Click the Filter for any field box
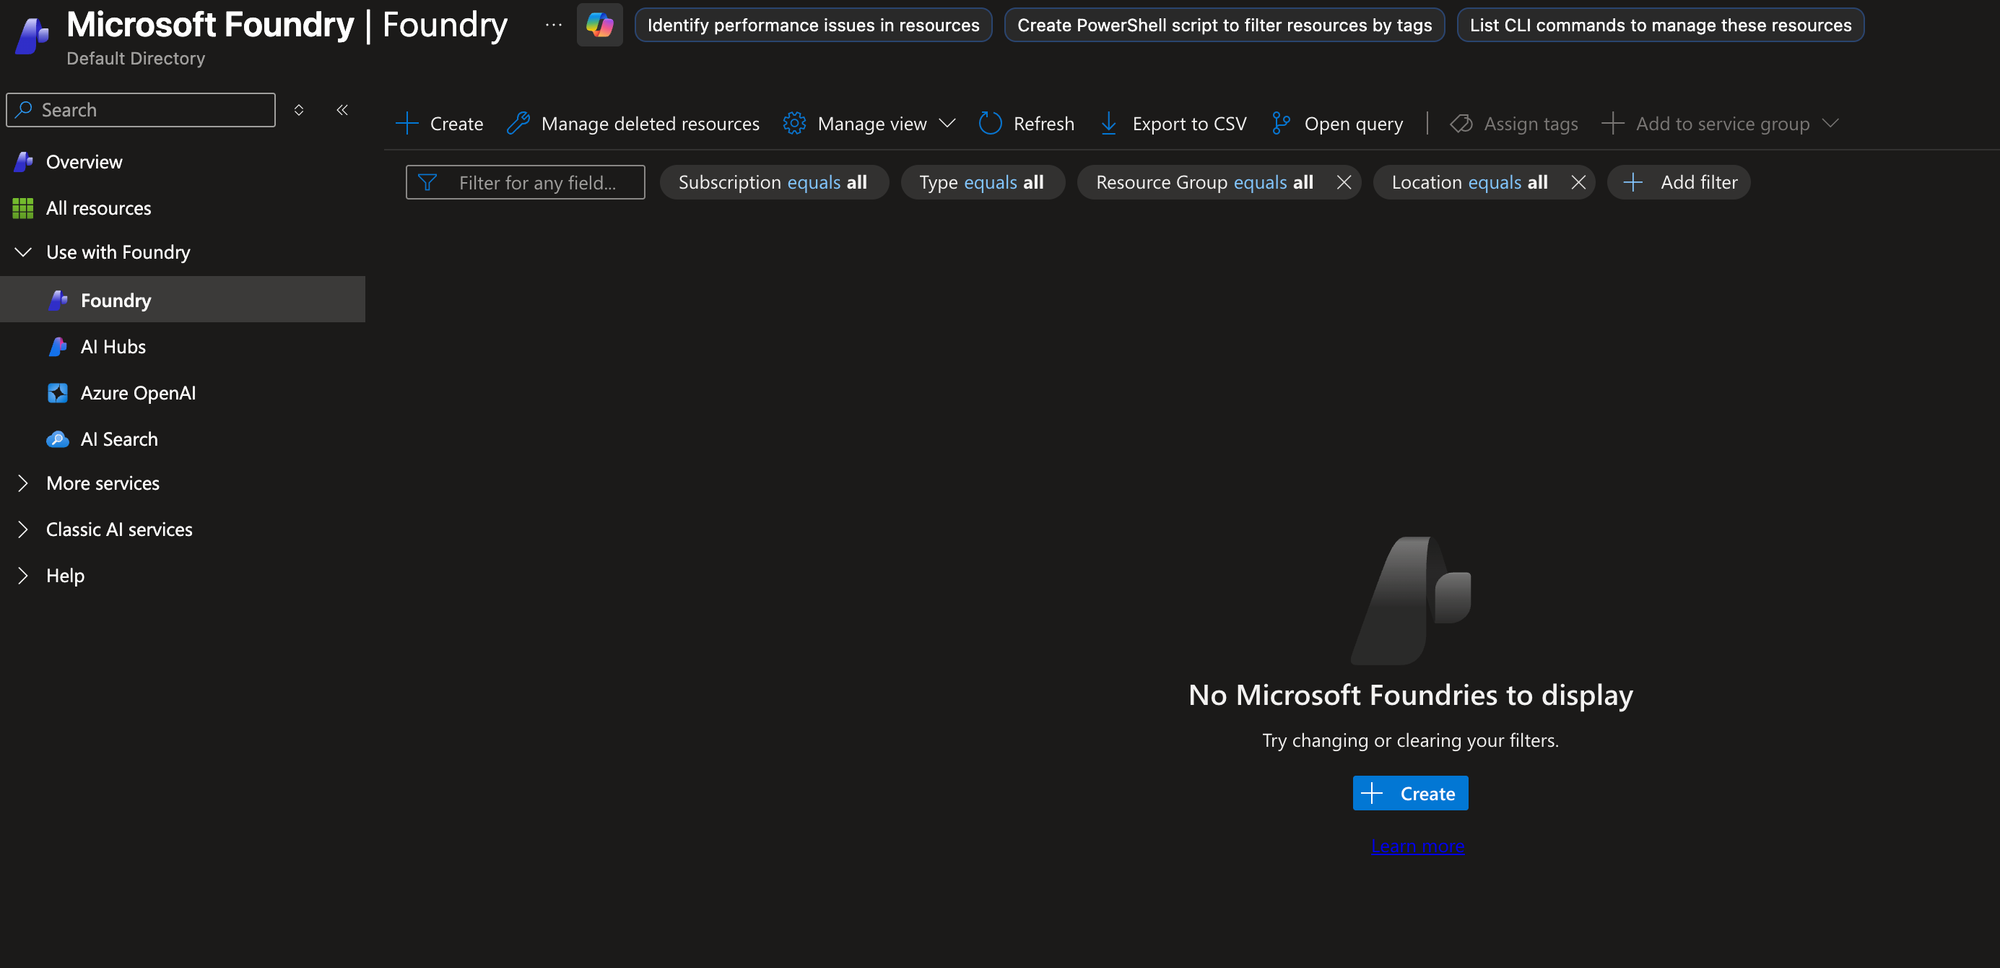The image size is (2000, 968). point(537,183)
